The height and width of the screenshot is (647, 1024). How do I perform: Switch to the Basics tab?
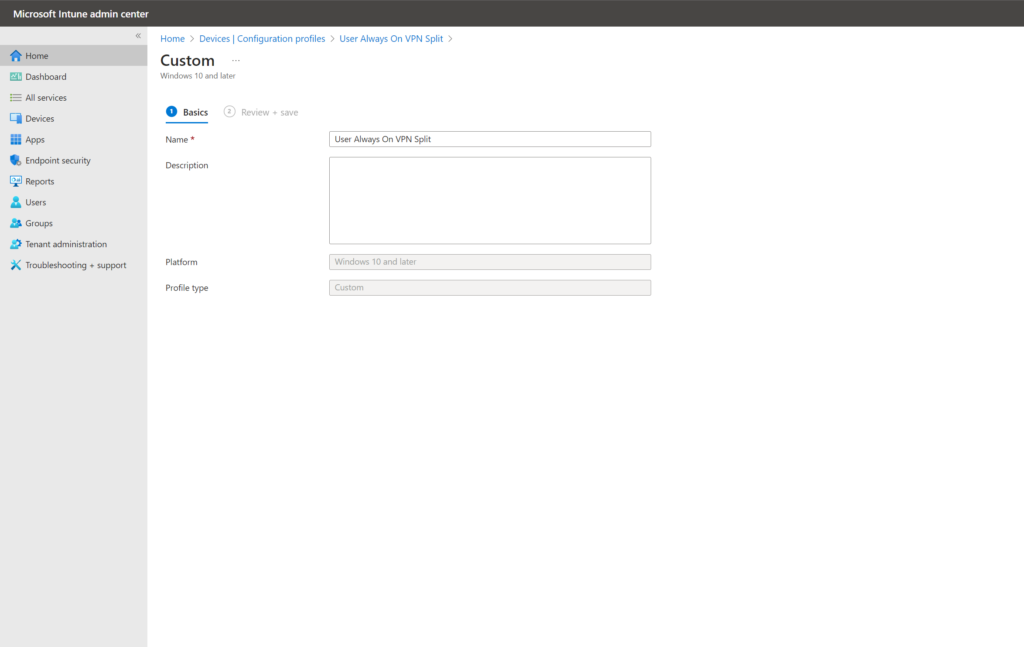[x=187, y=112]
